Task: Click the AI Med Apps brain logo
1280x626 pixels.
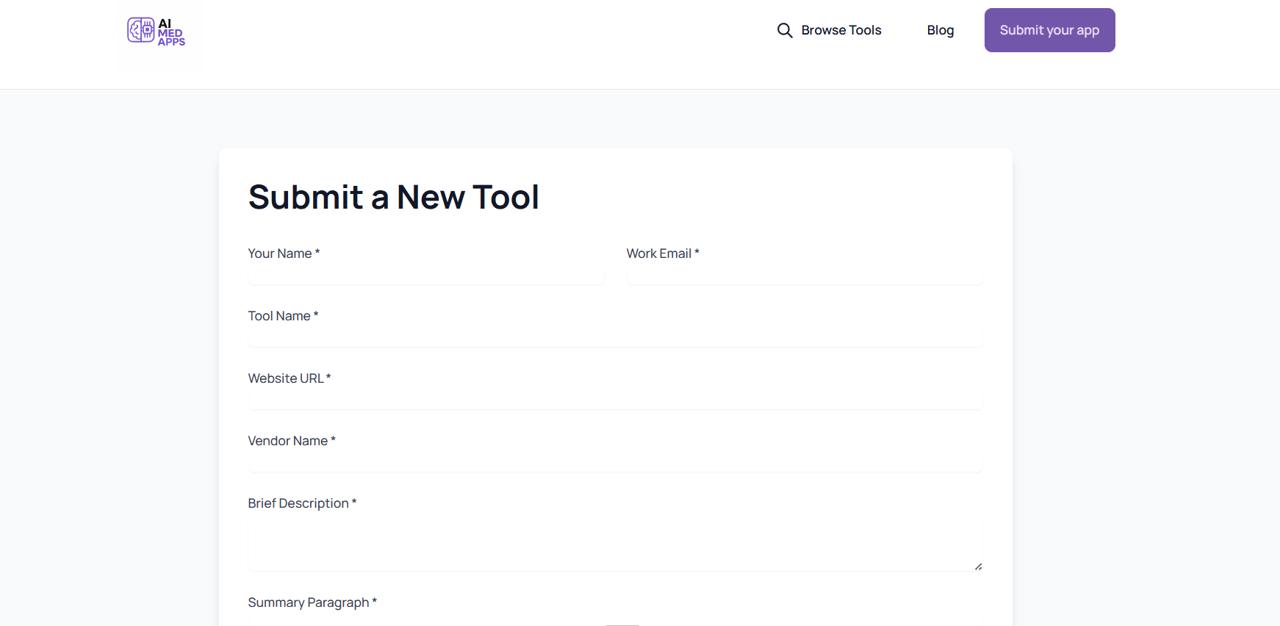Action: (x=156, y=31)
